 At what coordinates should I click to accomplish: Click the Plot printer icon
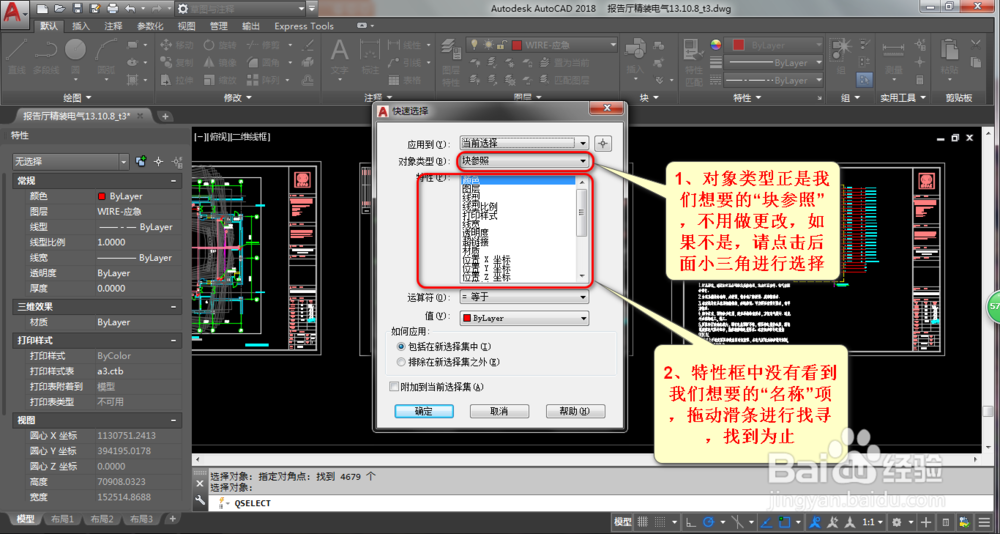tap(113, 9)
